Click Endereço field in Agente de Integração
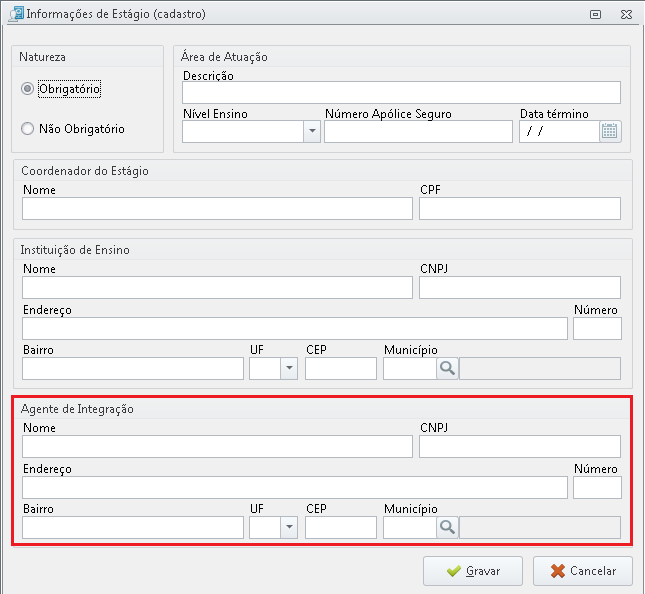 coord(295,487)
